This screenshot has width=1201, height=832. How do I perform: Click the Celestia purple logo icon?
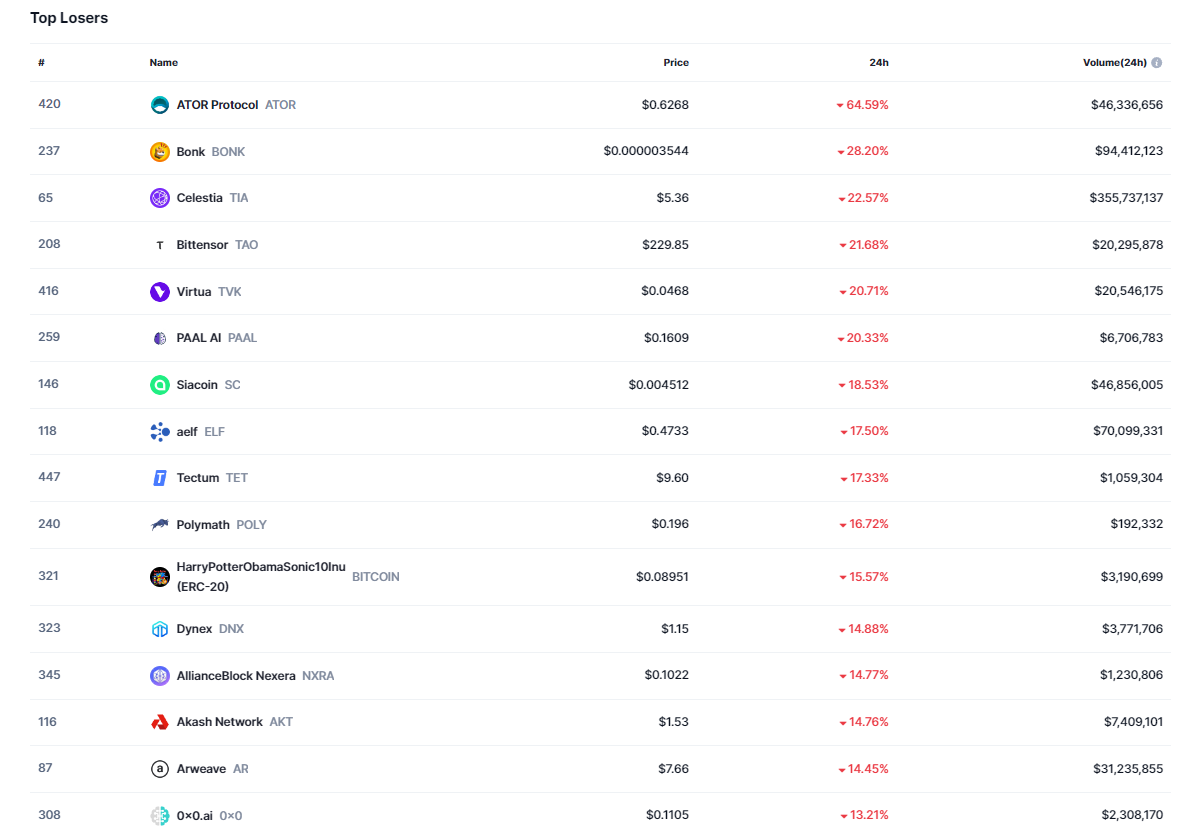coord(159,198)
